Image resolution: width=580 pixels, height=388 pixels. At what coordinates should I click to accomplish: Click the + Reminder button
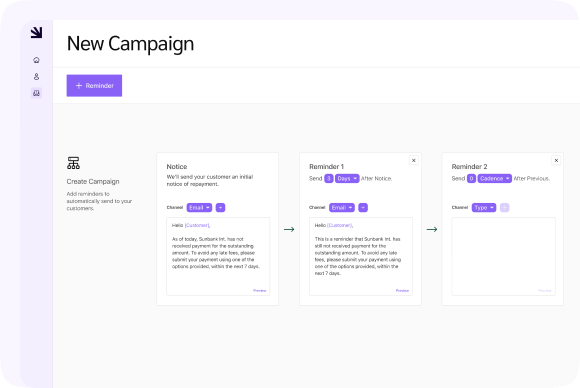94,85
